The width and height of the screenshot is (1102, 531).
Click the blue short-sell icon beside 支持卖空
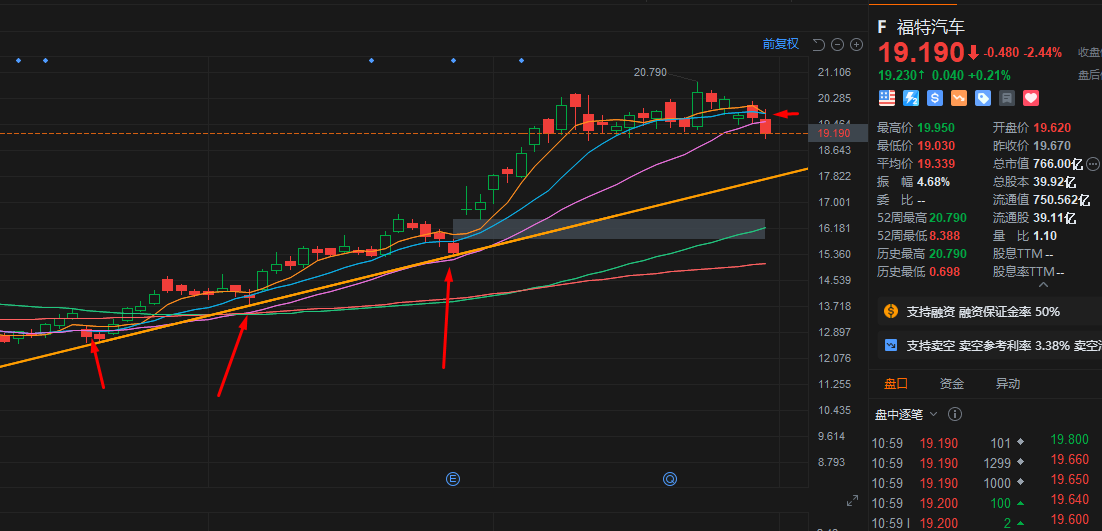tap(891, 346)
